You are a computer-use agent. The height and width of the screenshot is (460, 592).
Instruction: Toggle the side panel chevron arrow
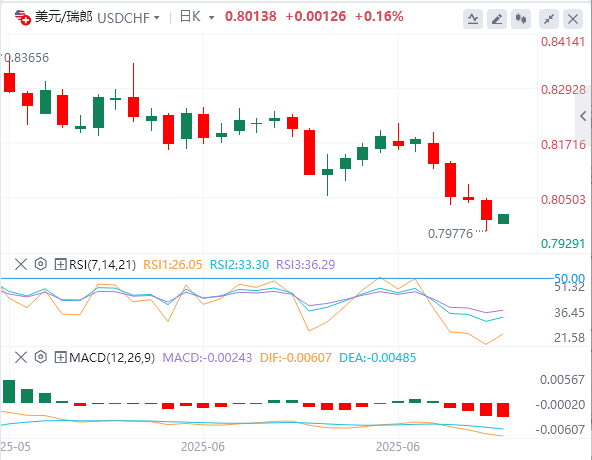coord(584,116)
